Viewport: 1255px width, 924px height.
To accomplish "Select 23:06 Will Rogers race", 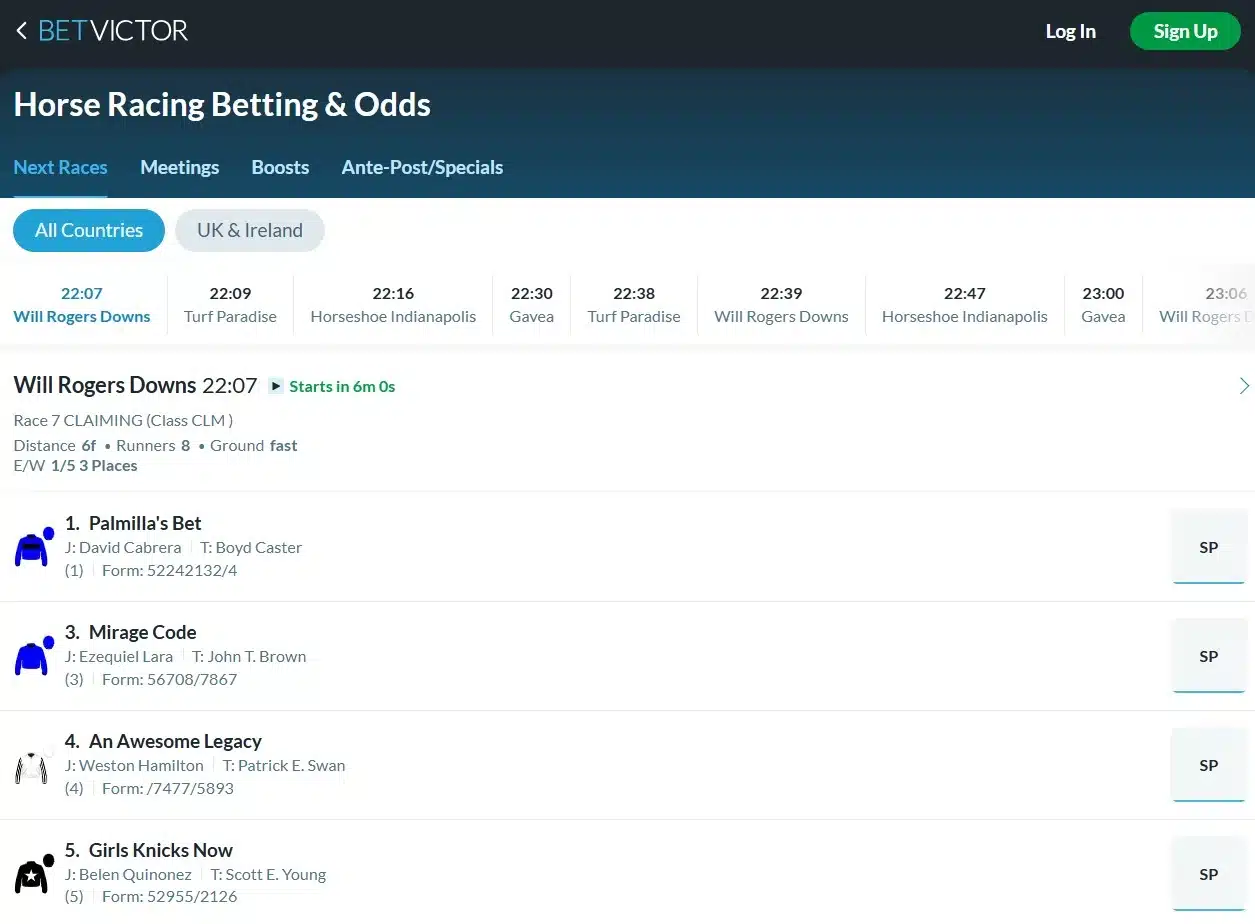I will click(1205, 305).
